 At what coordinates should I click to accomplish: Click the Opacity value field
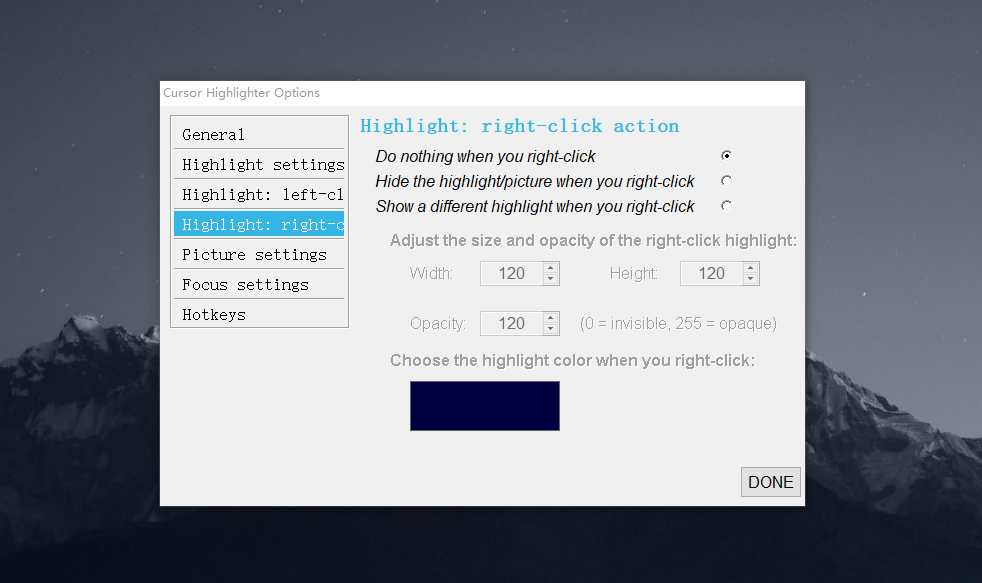512,324
